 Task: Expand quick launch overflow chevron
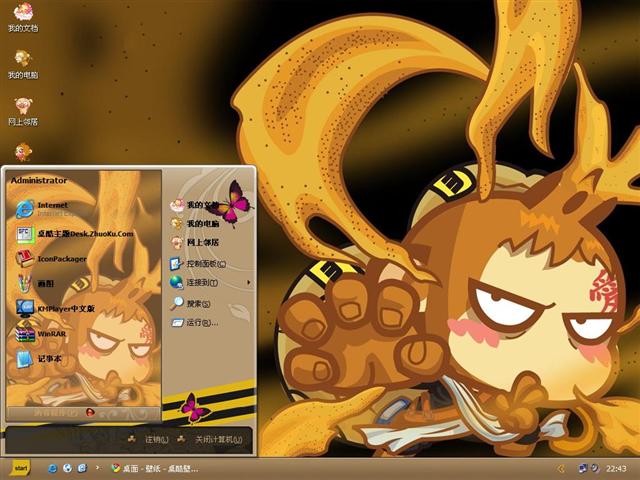pyautogui.click(x=97, y=467)
